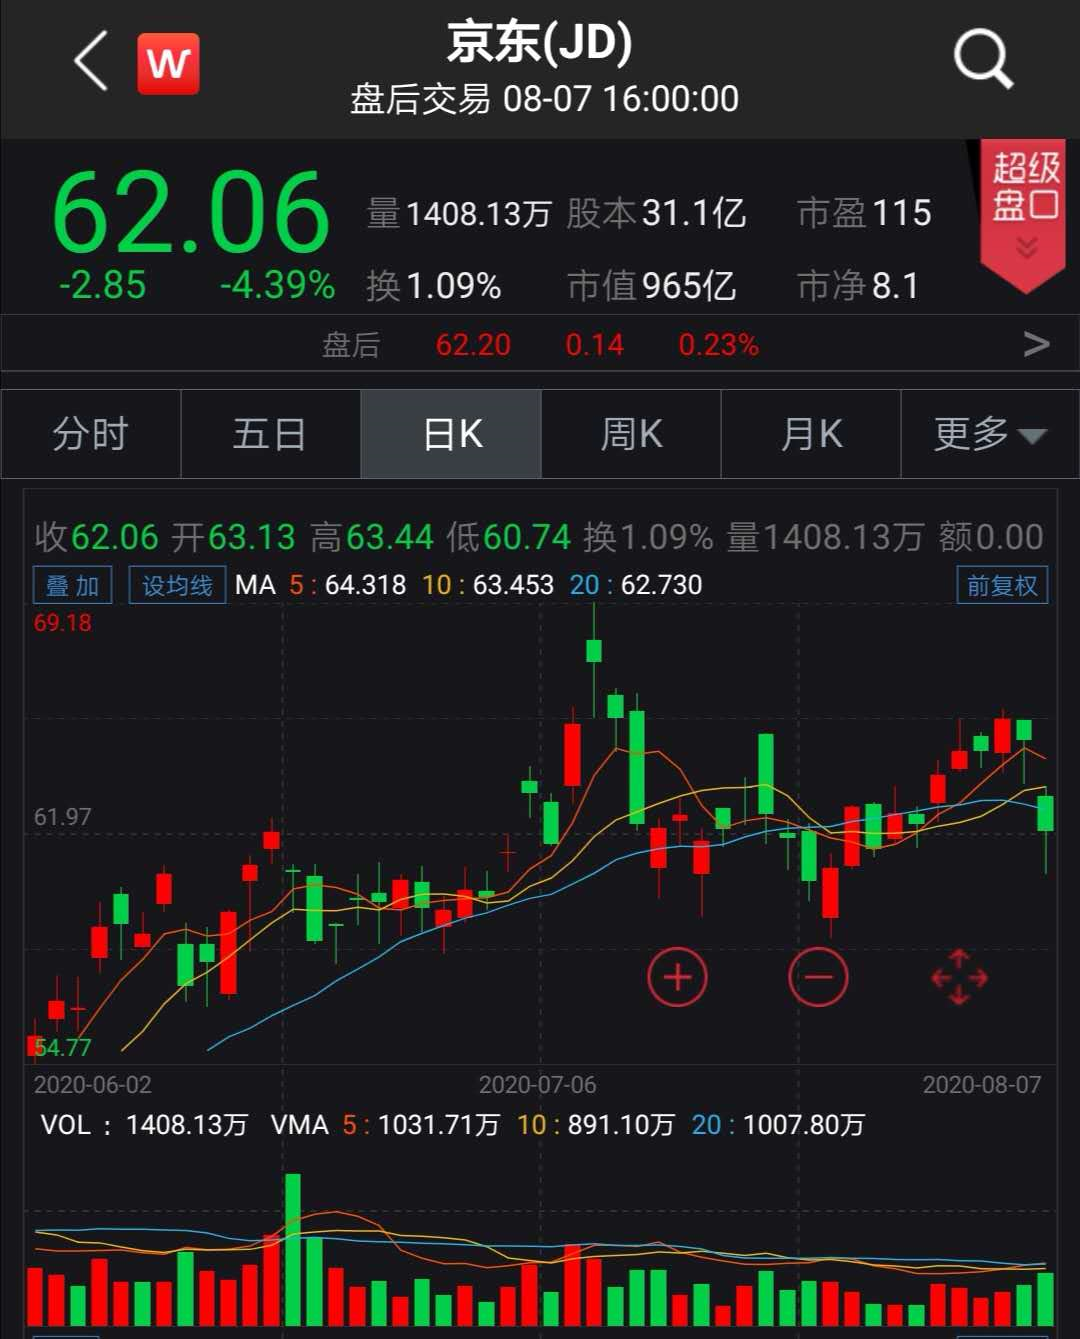Switch to the 月K tab
This screenshot has height=1339, width=1080.
point(811,434)
